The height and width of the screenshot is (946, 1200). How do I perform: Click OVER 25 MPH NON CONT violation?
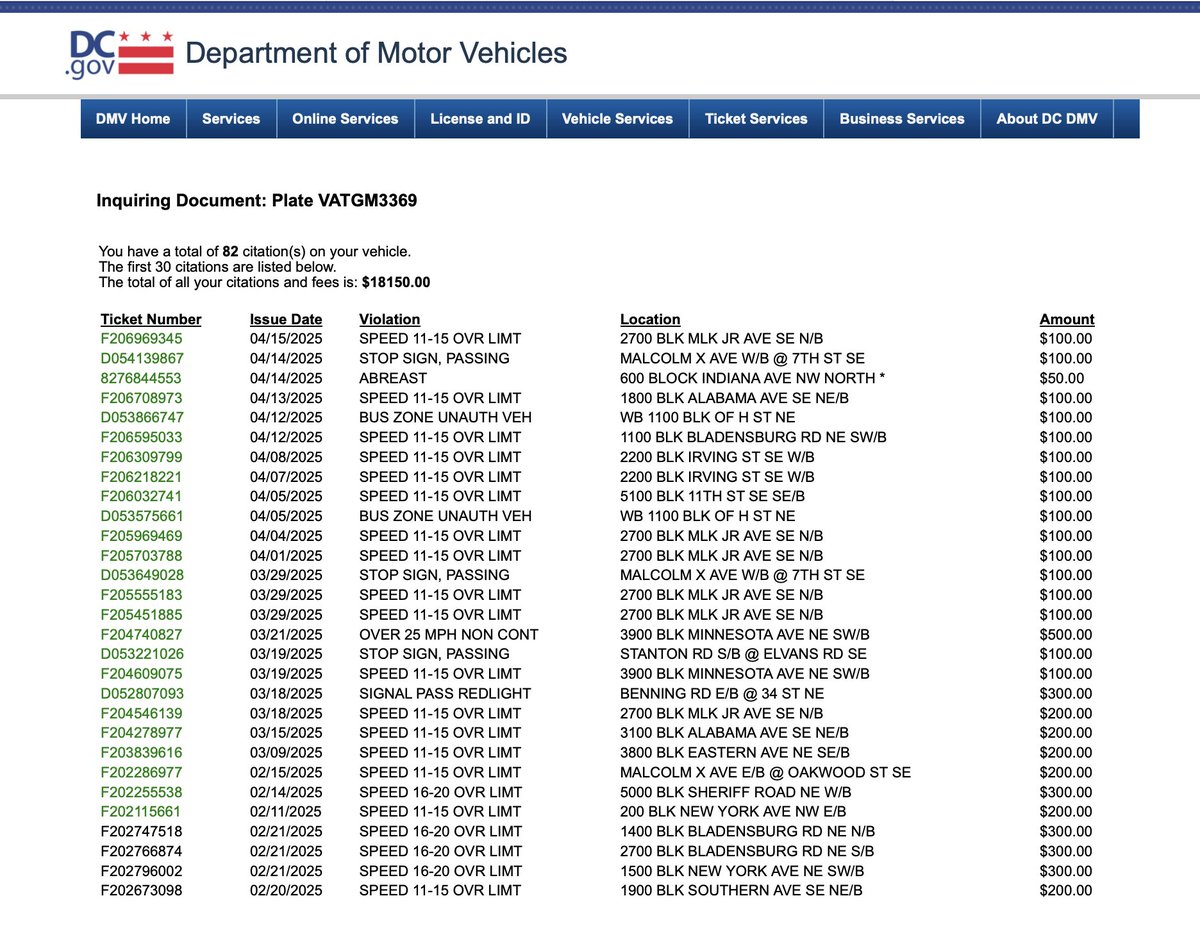(449, 634)
